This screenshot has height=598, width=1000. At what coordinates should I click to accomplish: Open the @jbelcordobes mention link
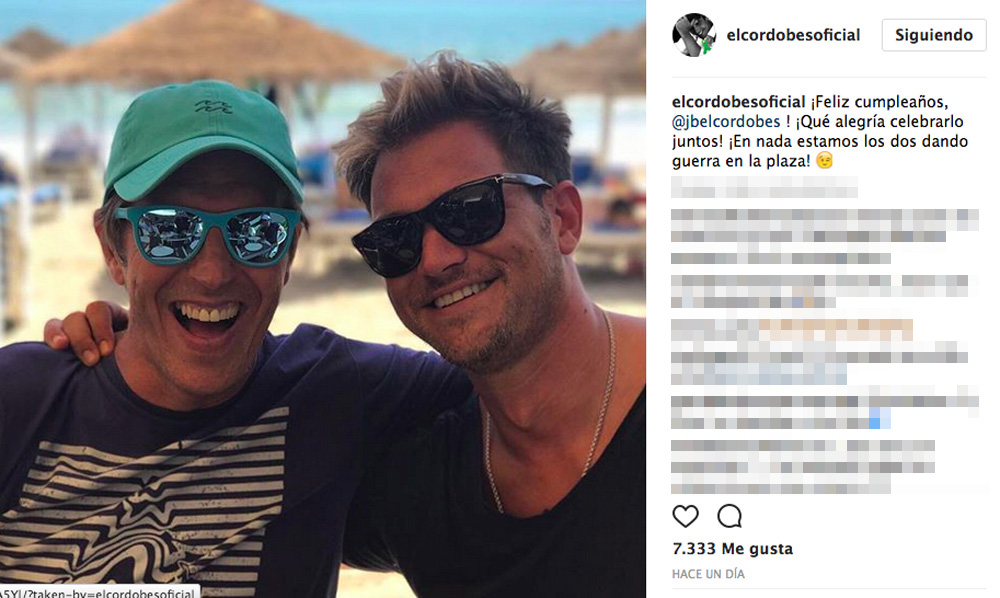point(726,122)
